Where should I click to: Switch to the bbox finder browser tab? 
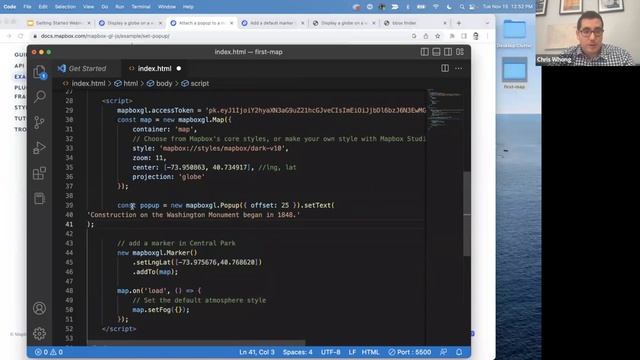pyautogui.click(x=416, y=23)
